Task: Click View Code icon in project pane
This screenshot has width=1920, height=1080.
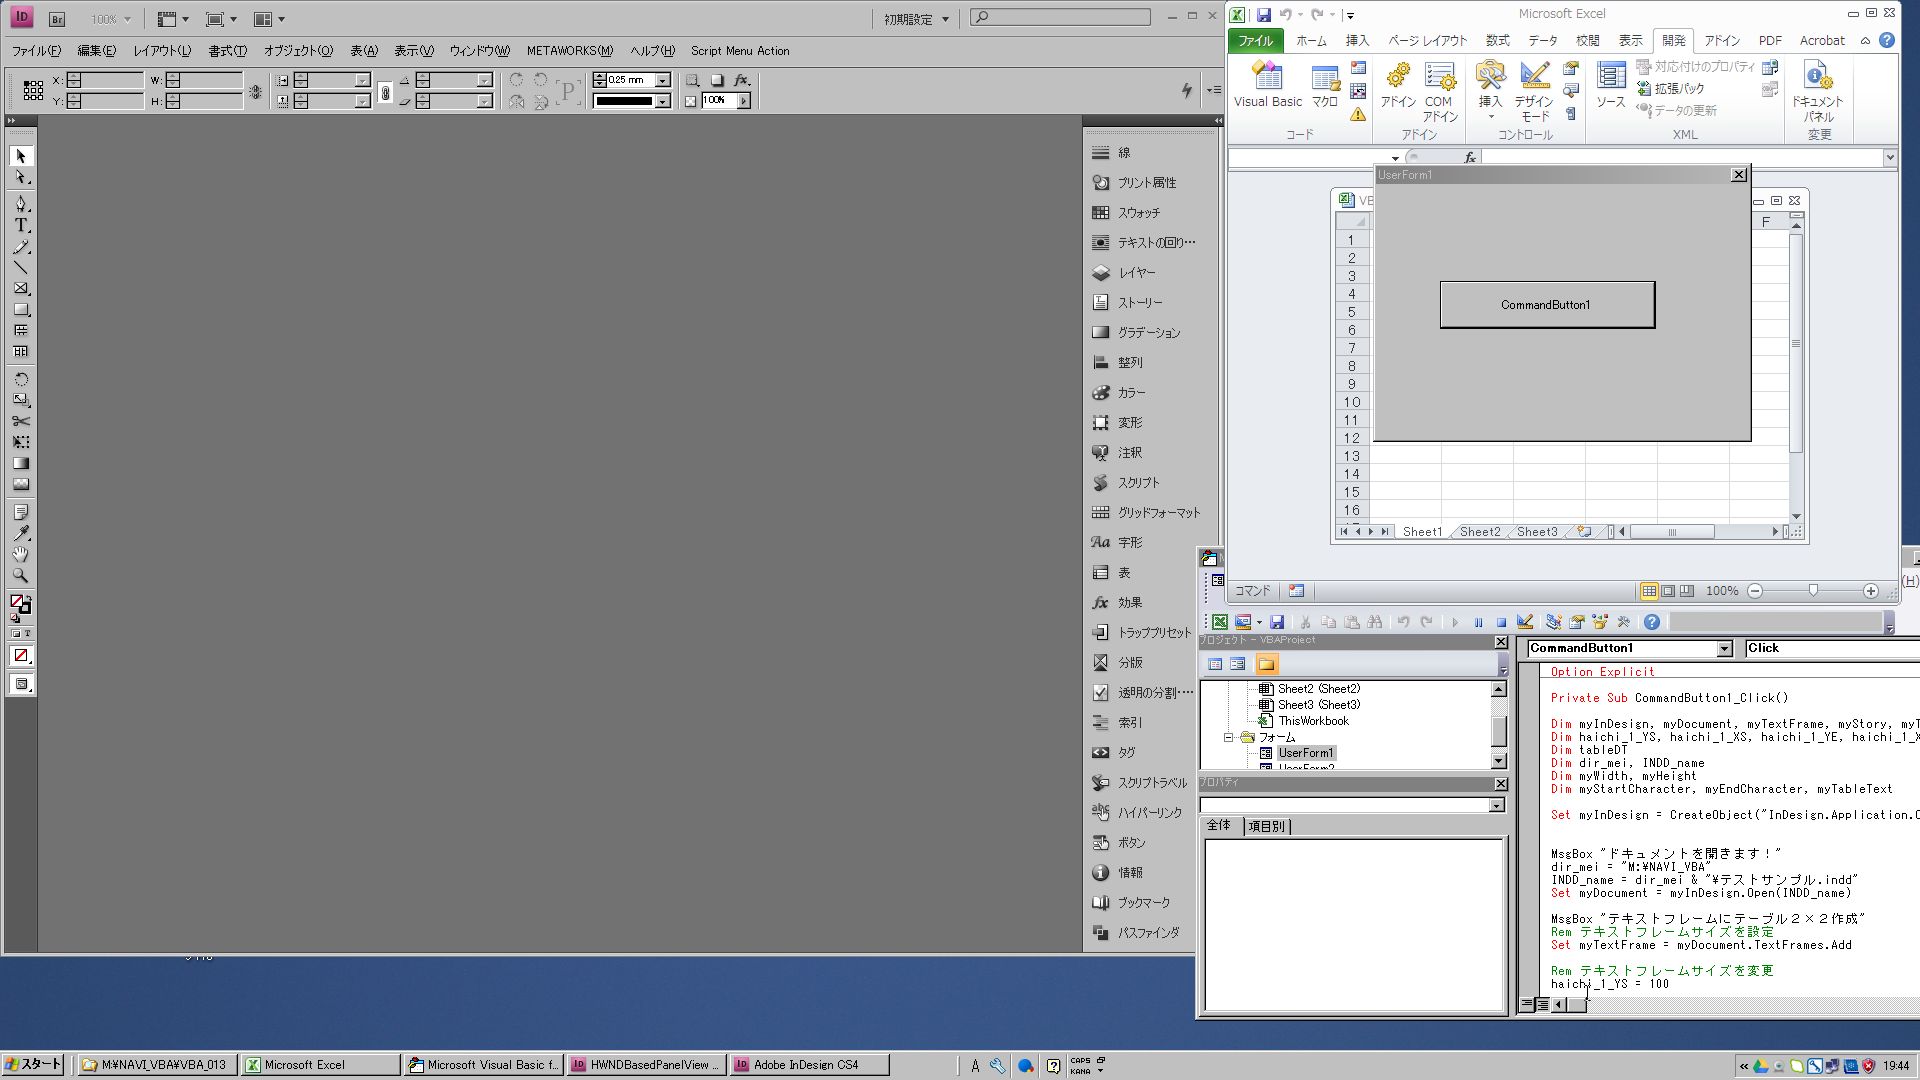Action: point(1215,664)
